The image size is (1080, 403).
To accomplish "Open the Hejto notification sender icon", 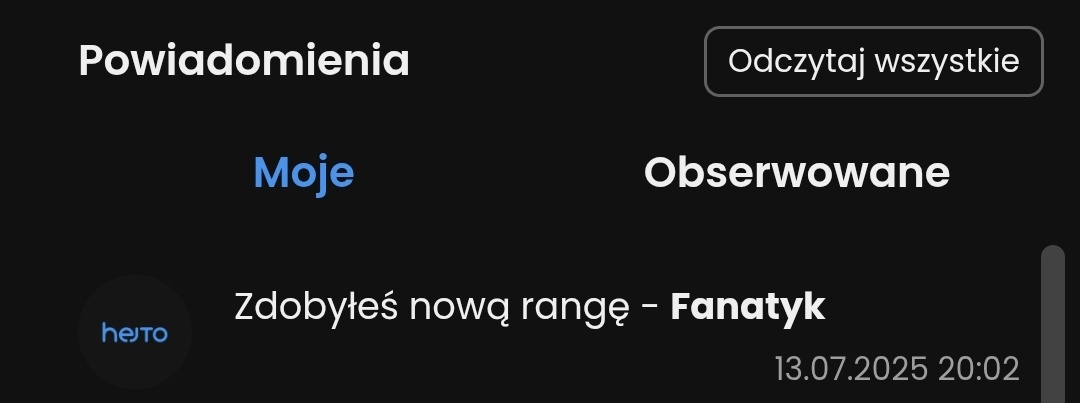I will coord(135,332).
